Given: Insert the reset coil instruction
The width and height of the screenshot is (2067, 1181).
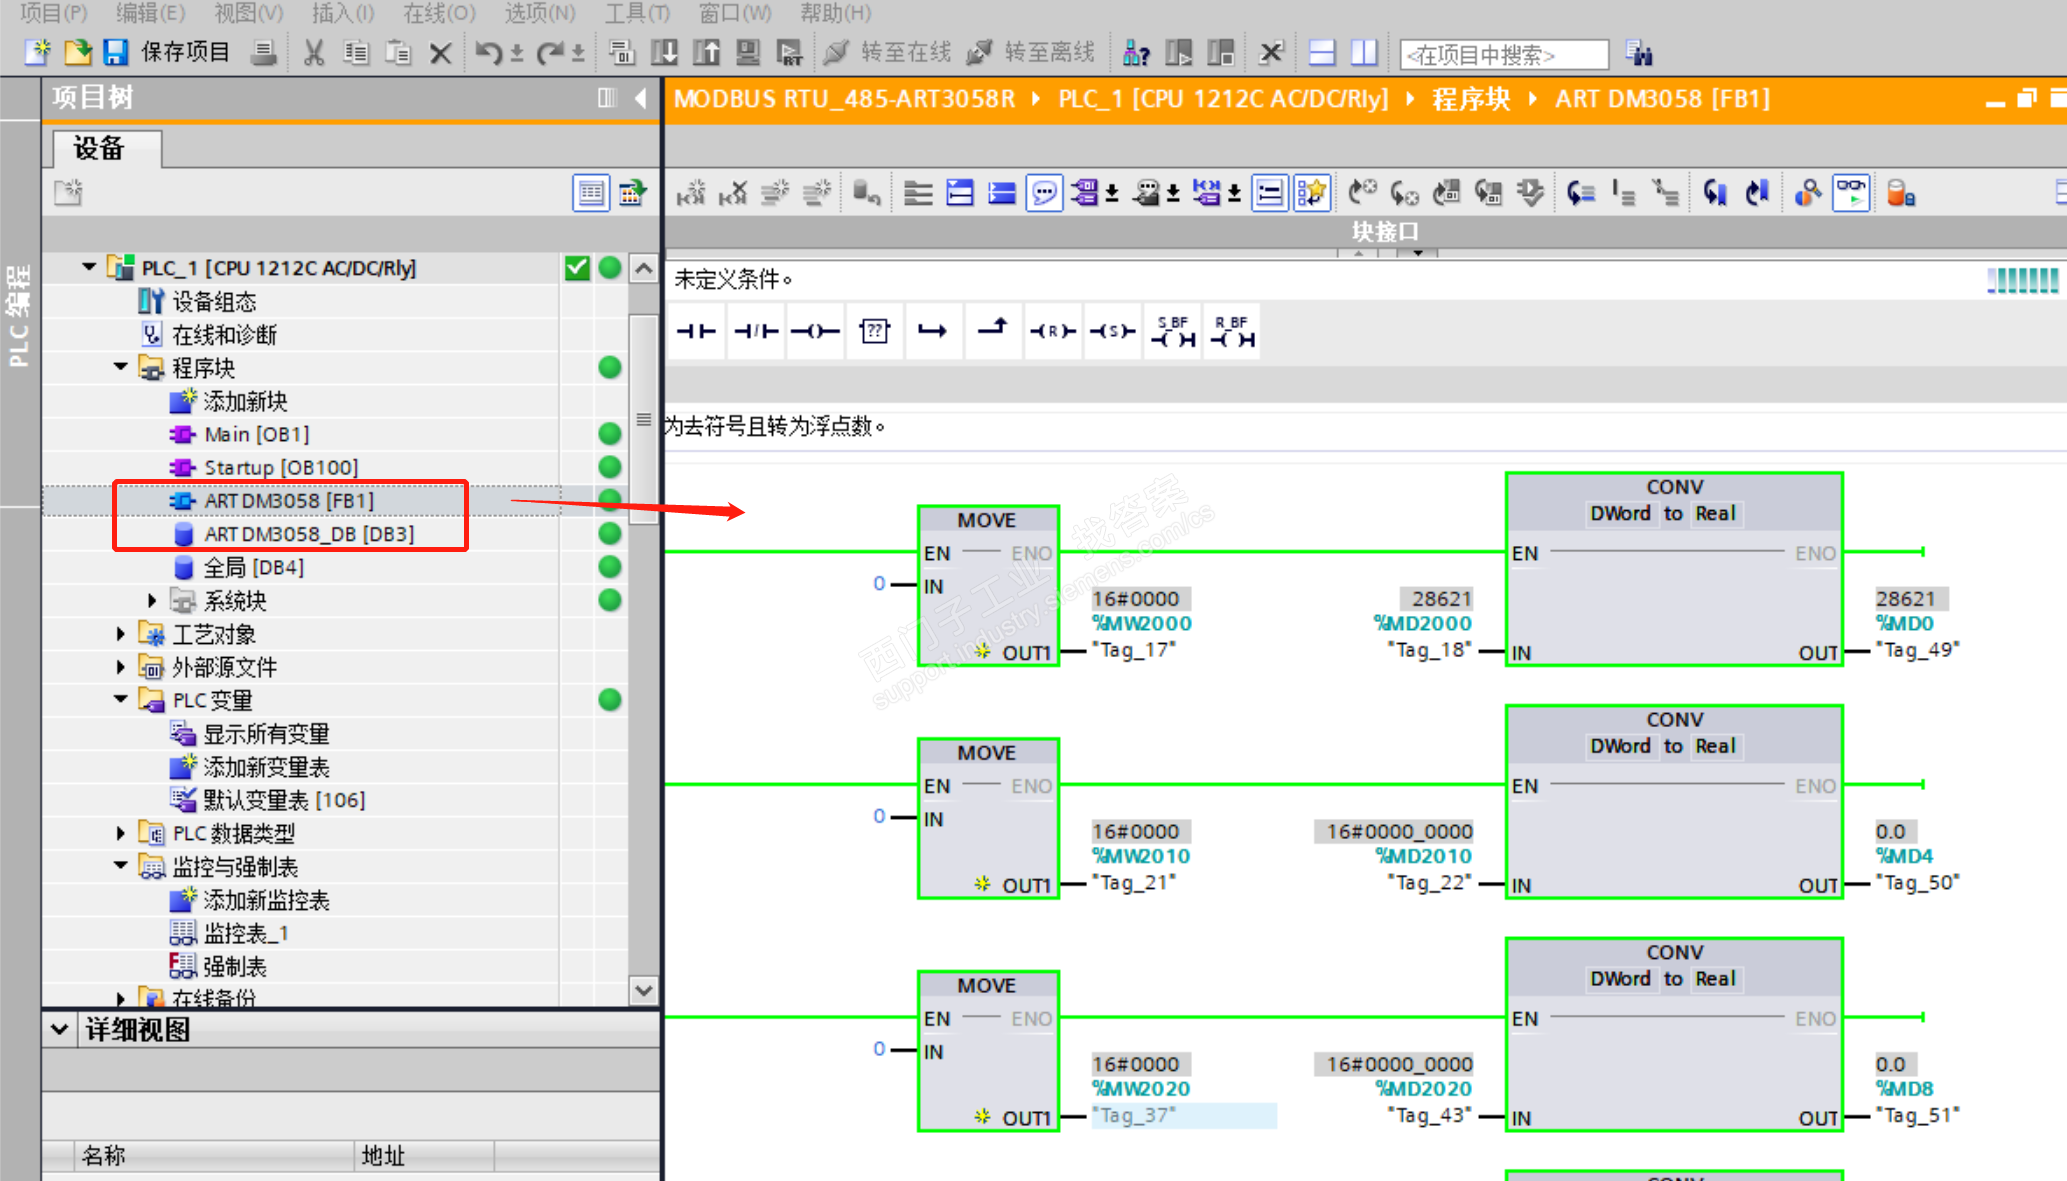Looking at the screenshot, I should (x=1052, y=332).
